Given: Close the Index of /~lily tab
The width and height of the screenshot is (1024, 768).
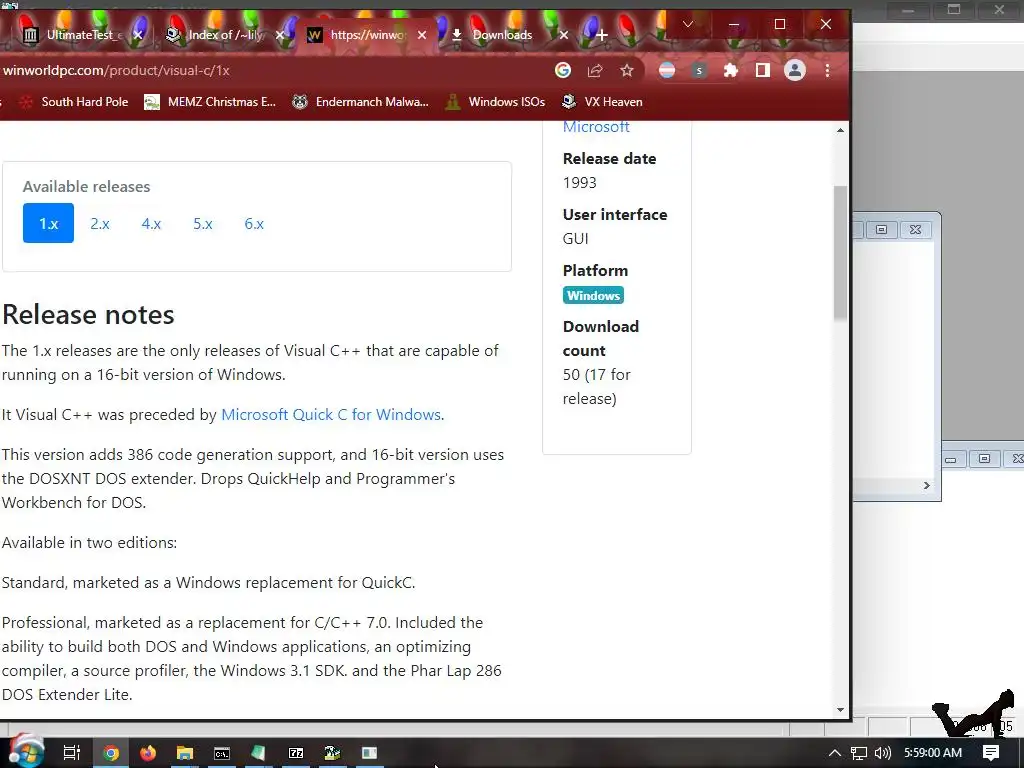Looking at the screenshot, I should (280, 35).
